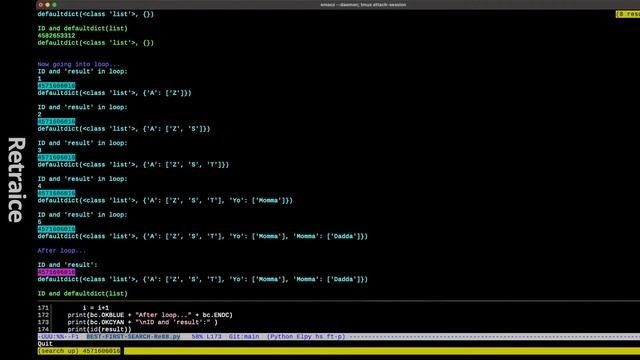Click code line 'print(id(result))'
The width and height of the screenshot is (640, 360).
click(100, 329)
